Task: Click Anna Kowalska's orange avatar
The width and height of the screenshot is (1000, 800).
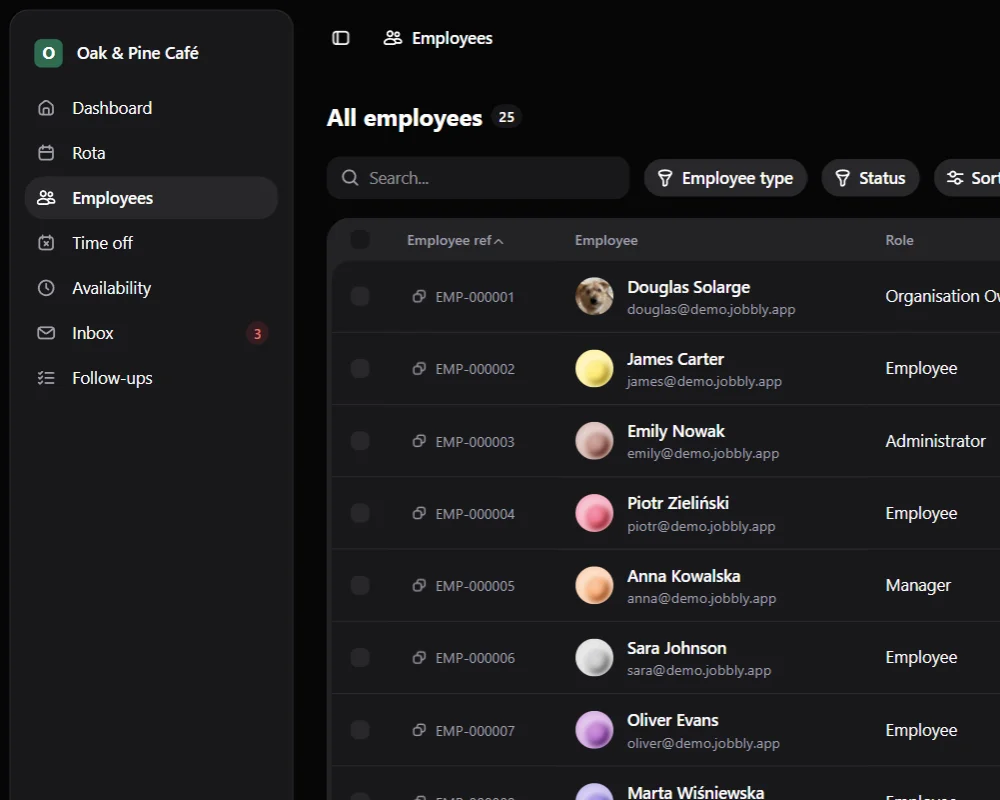Action: coord(594,585)
